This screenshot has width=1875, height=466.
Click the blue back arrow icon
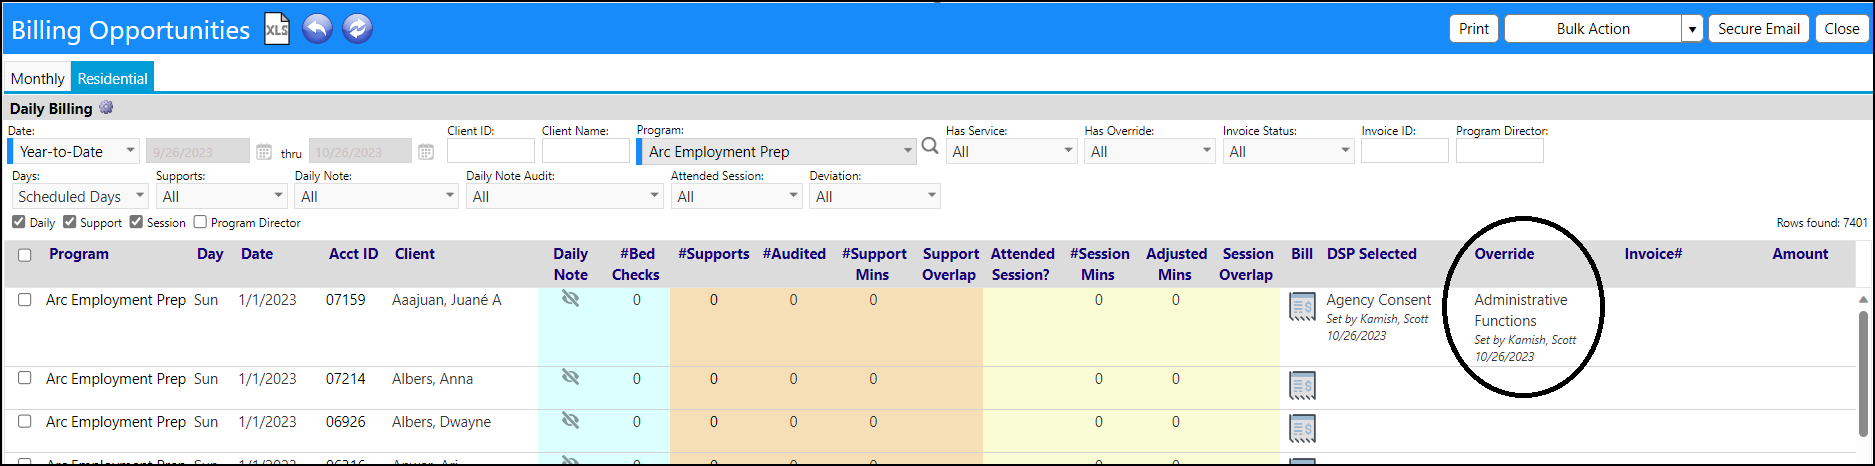[x=317, y=29]
